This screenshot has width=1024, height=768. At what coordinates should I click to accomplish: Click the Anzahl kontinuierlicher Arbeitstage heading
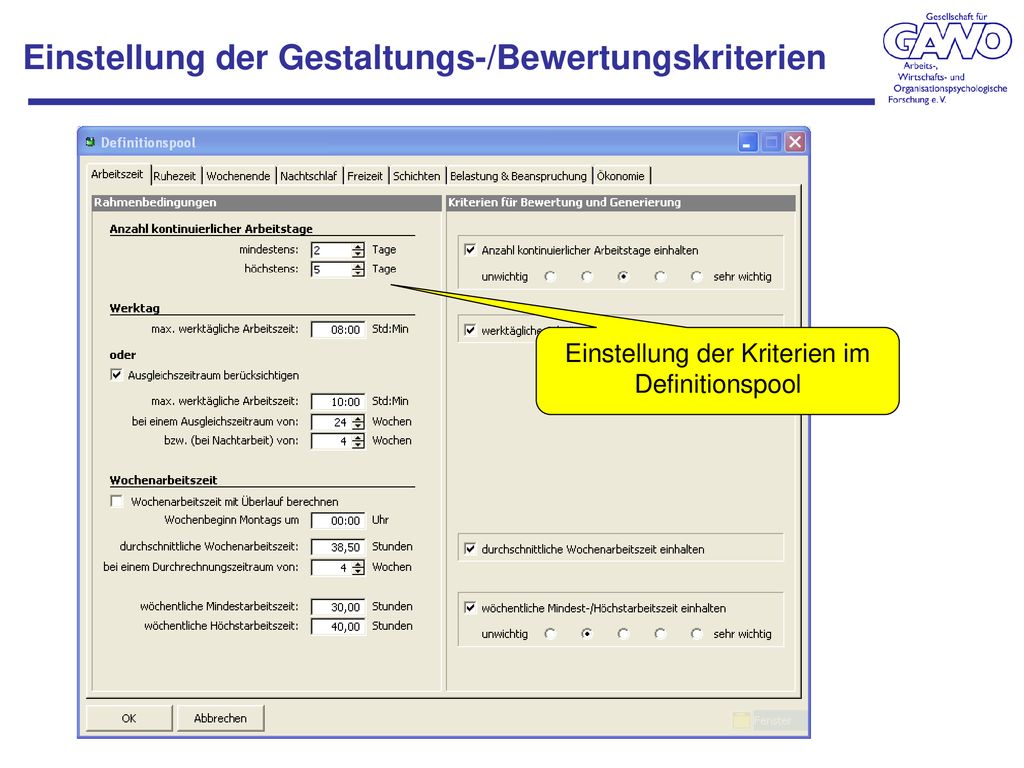tap(211, 229)
